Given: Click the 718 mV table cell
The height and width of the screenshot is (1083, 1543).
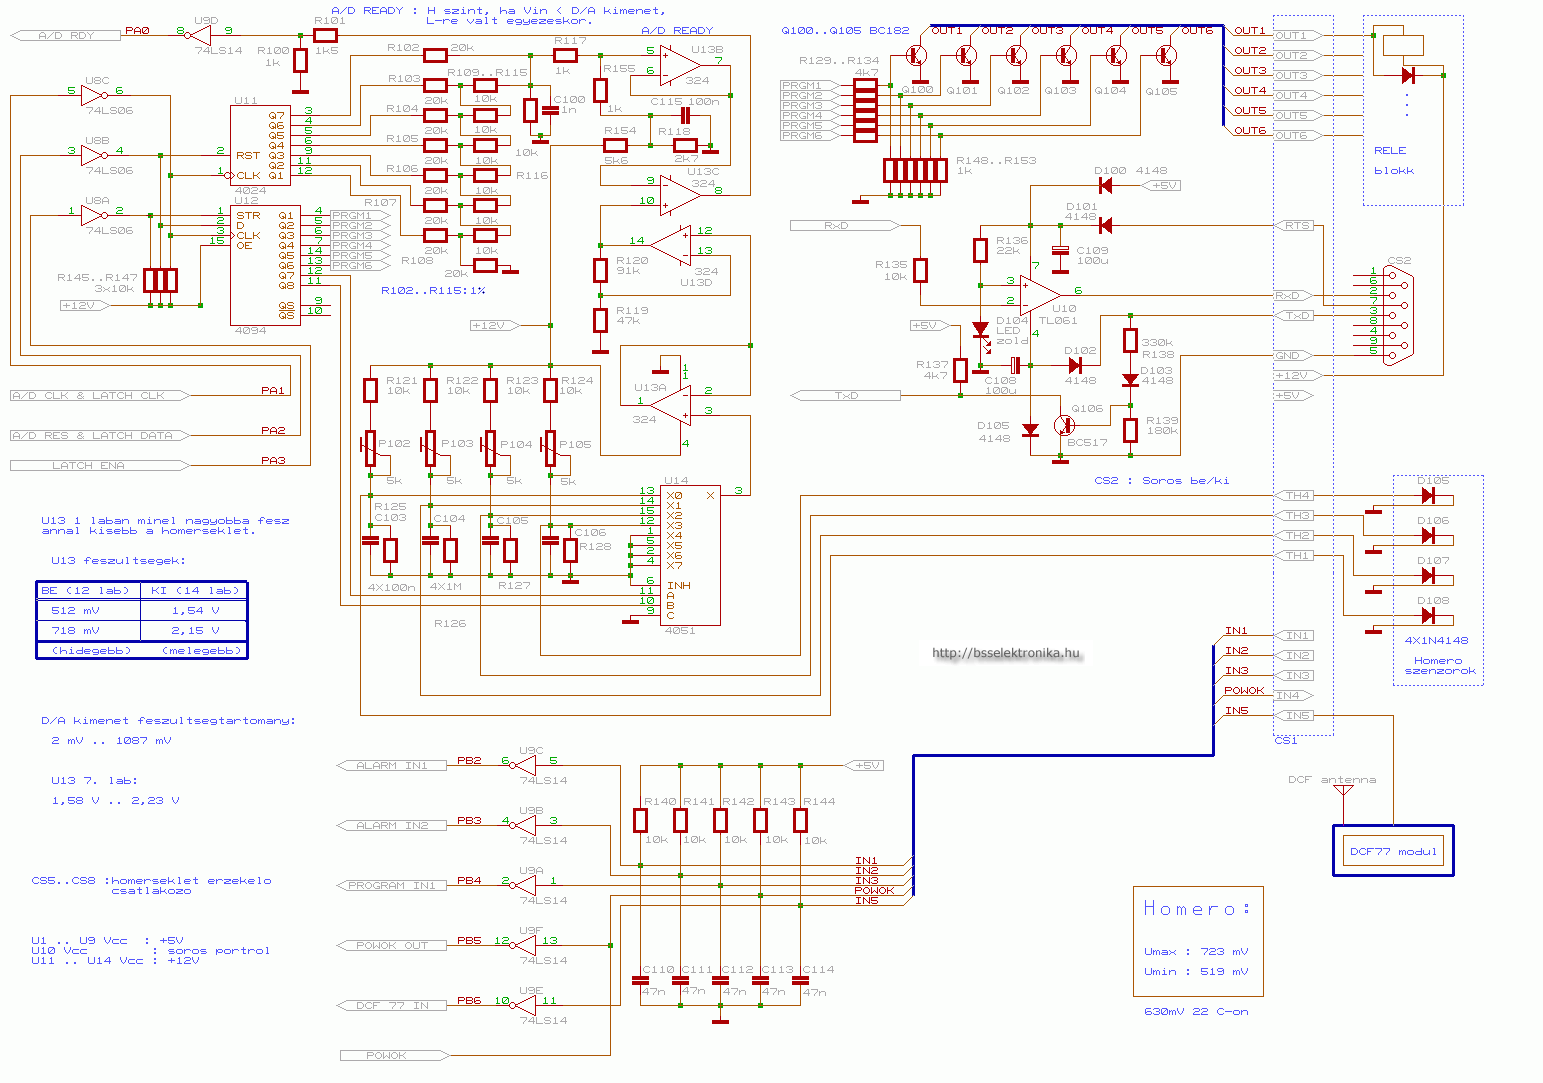Looking at the screenshot, I should point(88,630).
